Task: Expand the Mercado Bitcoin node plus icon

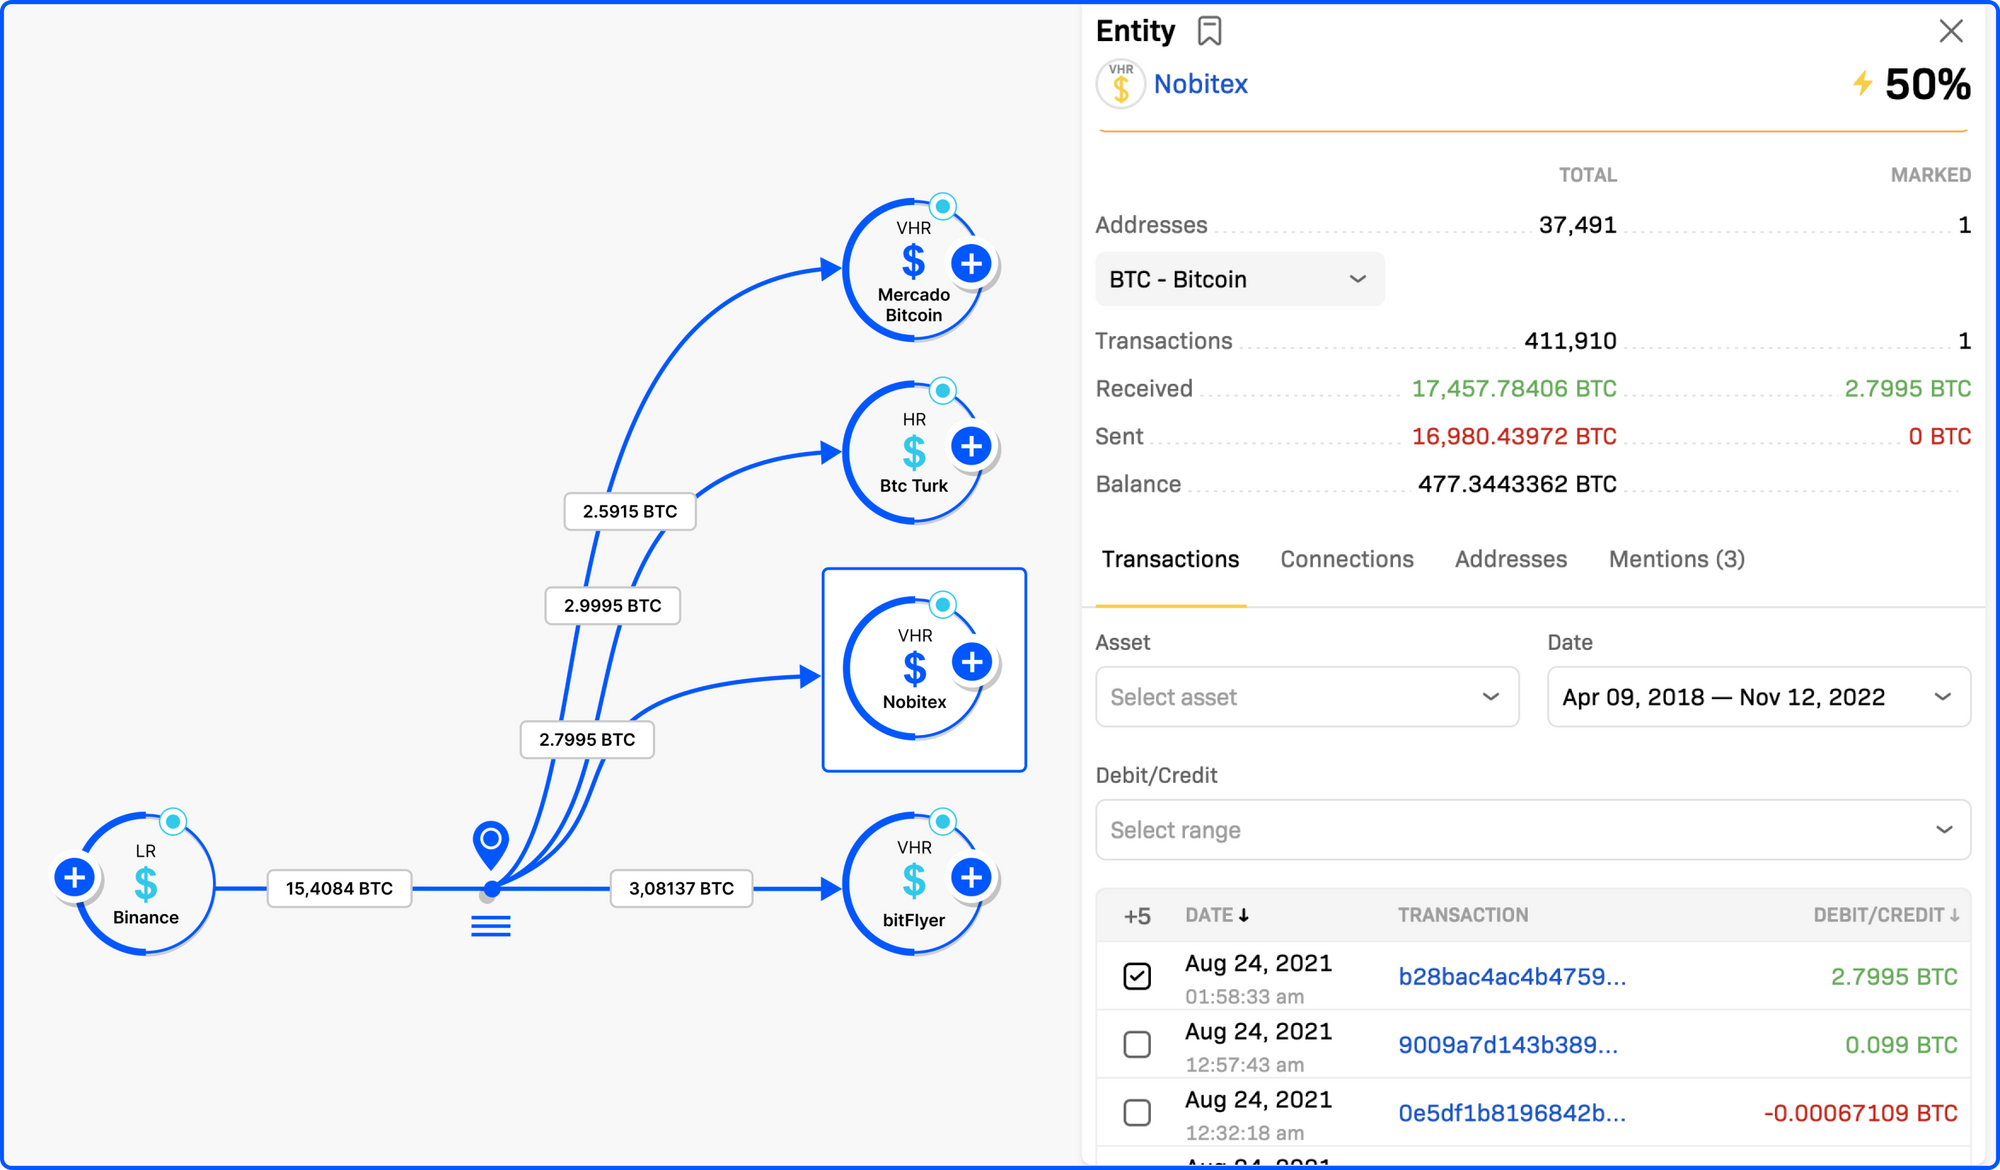Action: coord(971,264)
